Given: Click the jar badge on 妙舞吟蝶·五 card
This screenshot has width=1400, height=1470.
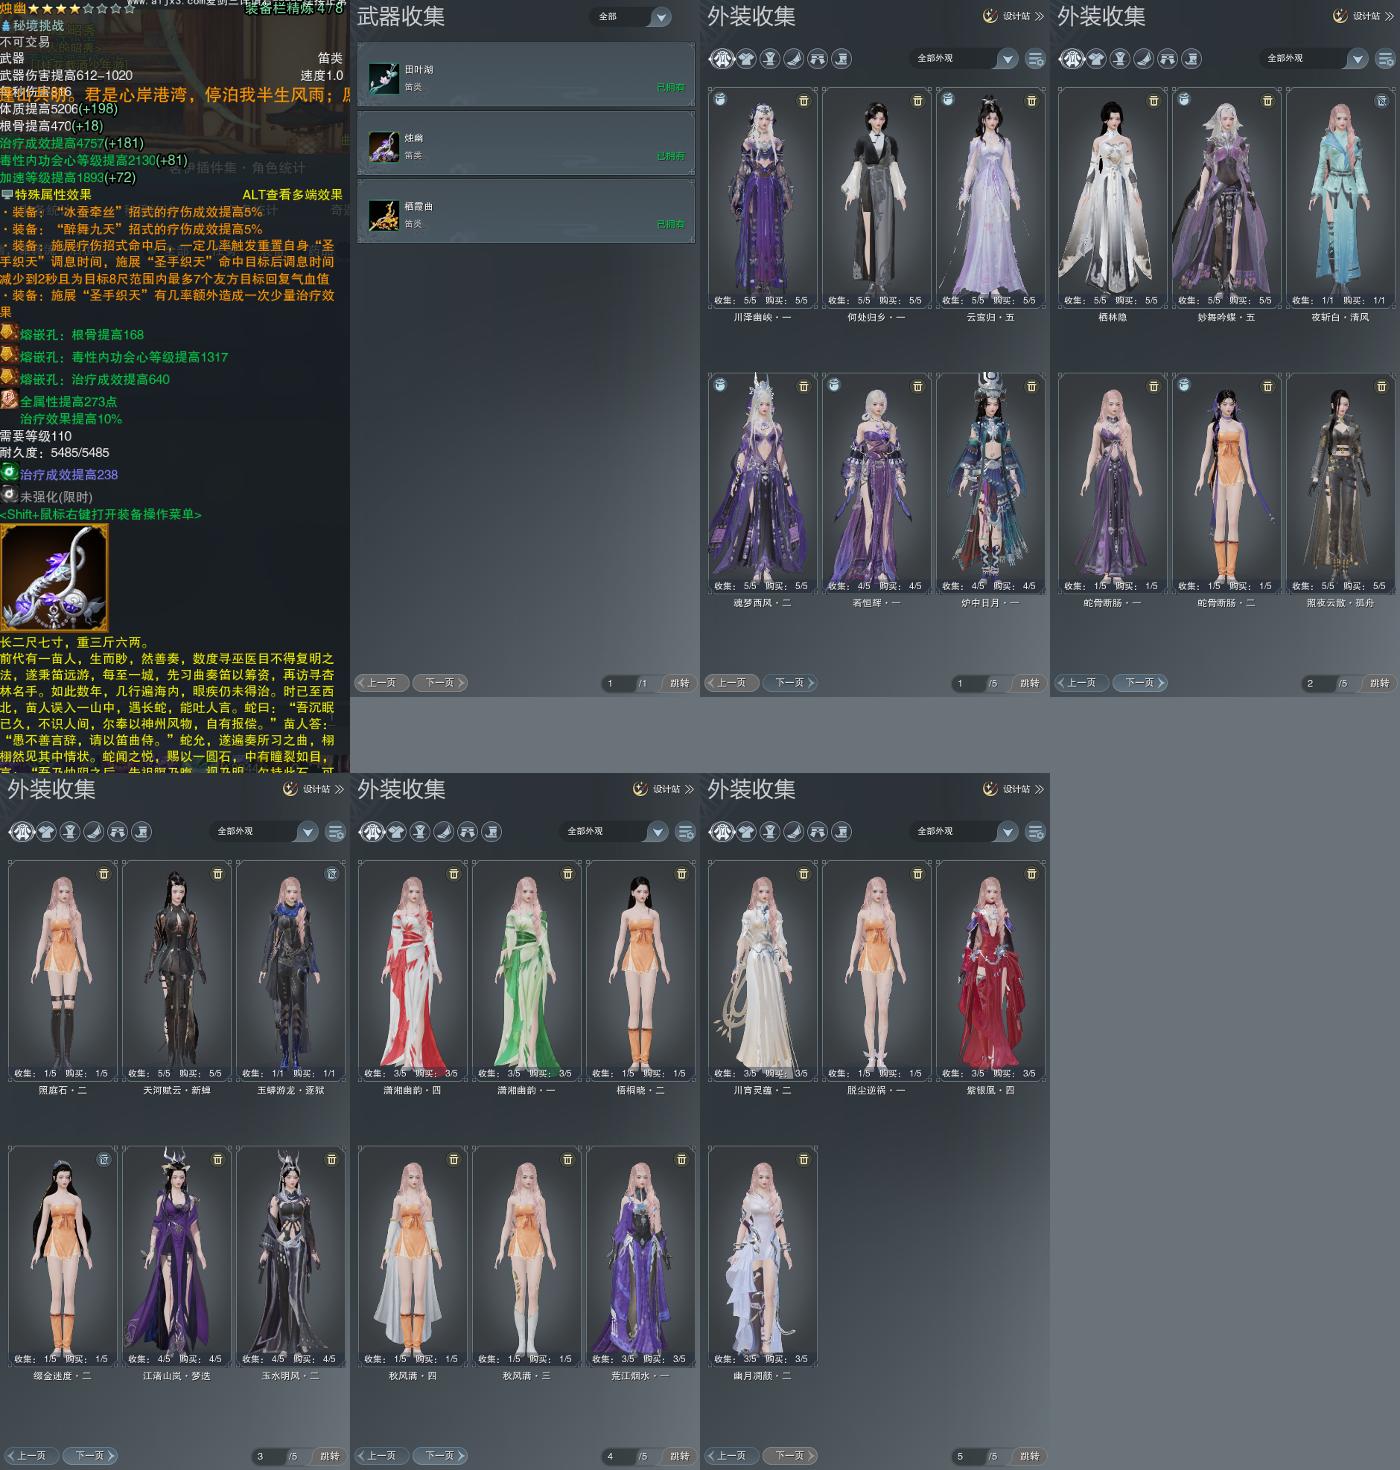Looking at the screenshot, I should [1184, 100].
